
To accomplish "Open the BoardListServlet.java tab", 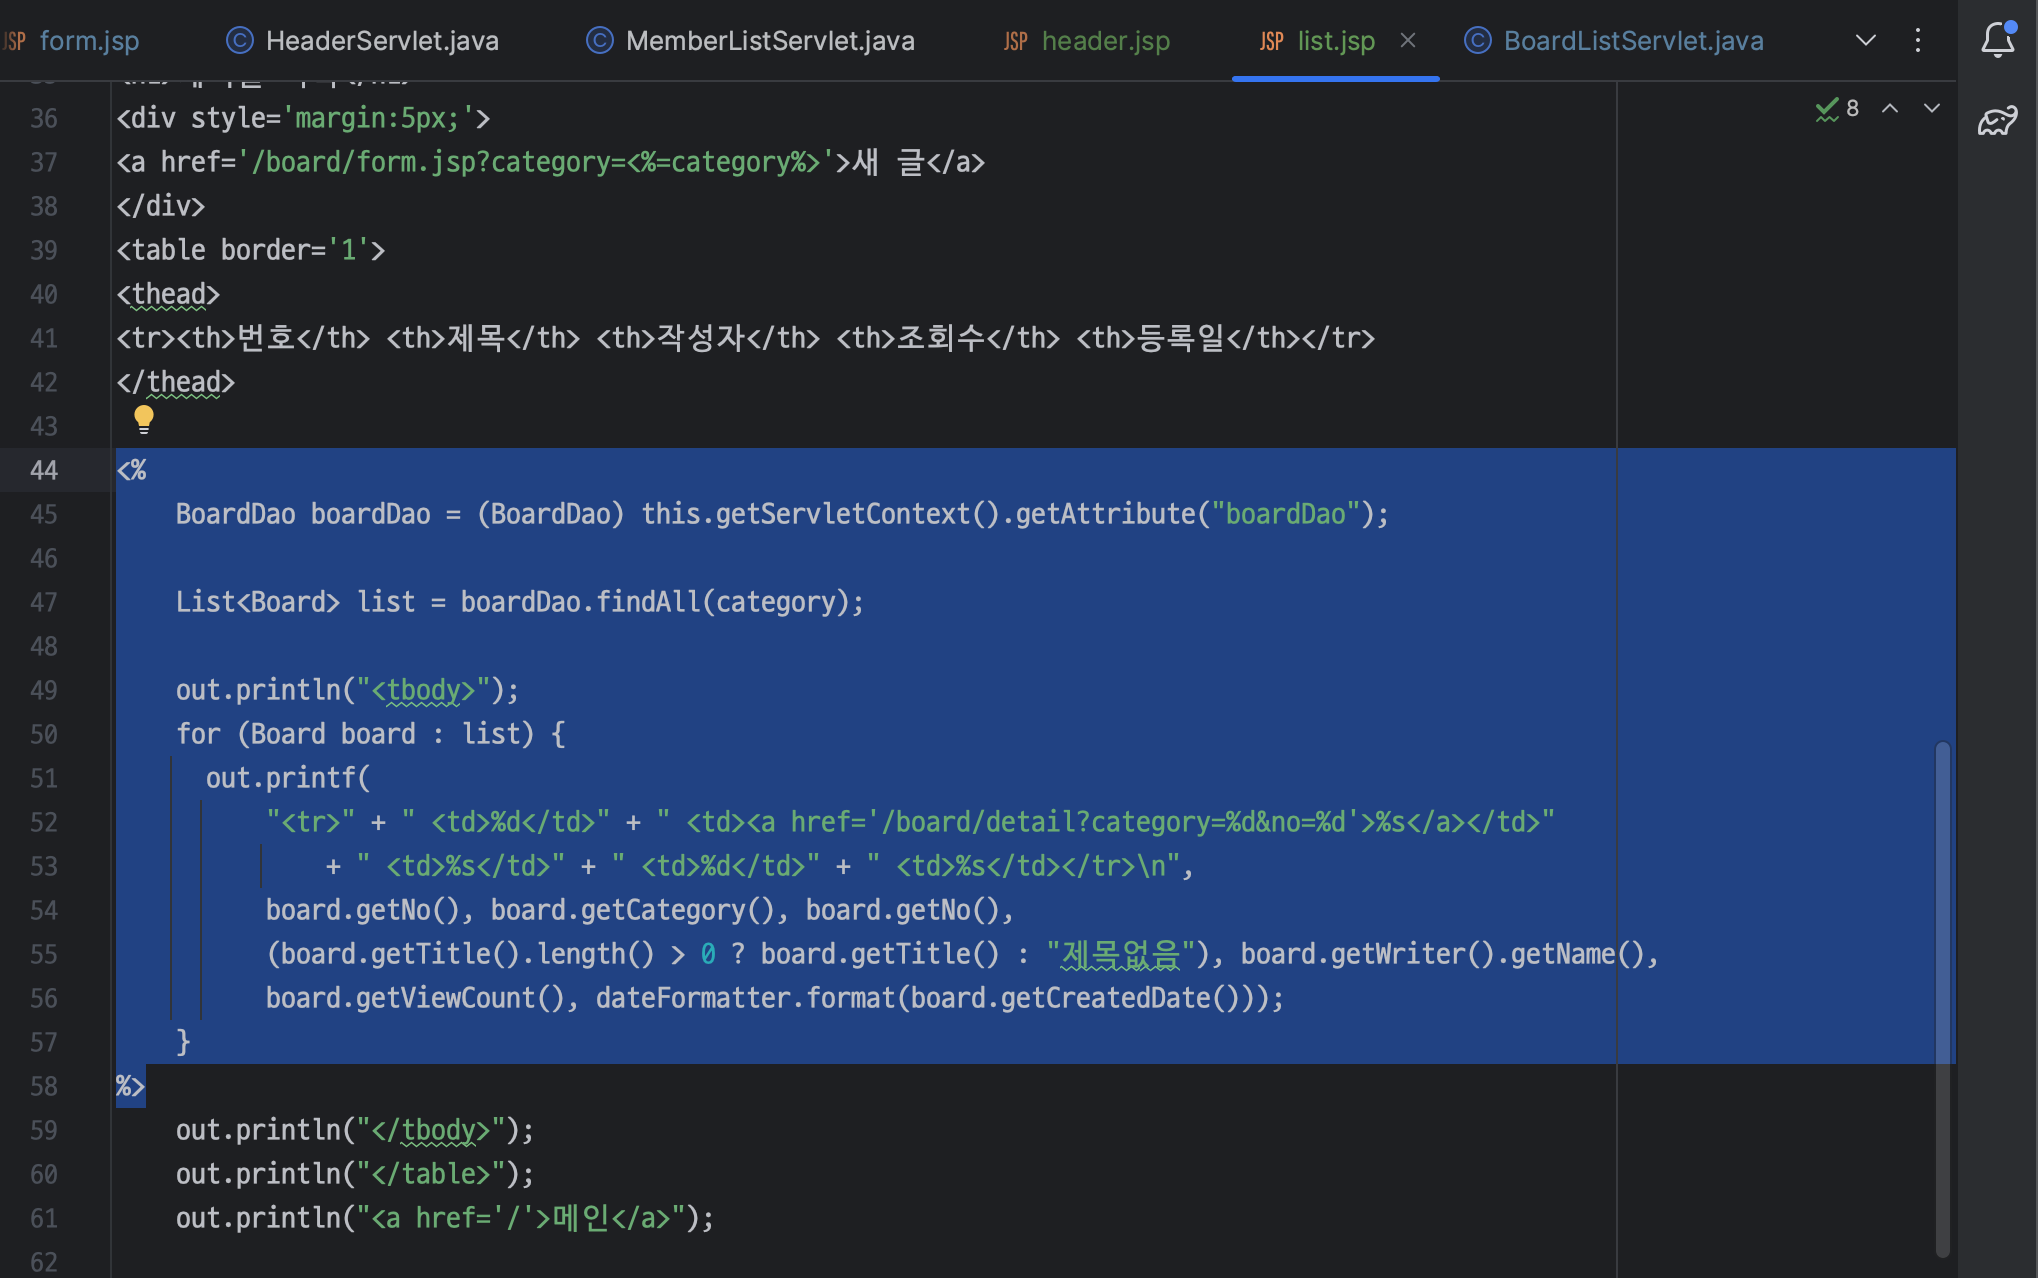I will pos(1633,41).
